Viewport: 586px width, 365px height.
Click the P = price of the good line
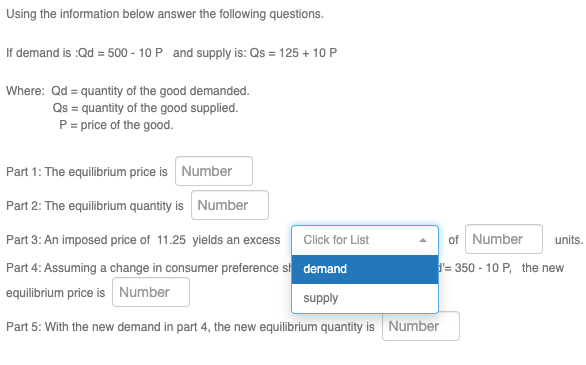click(116, 125)
